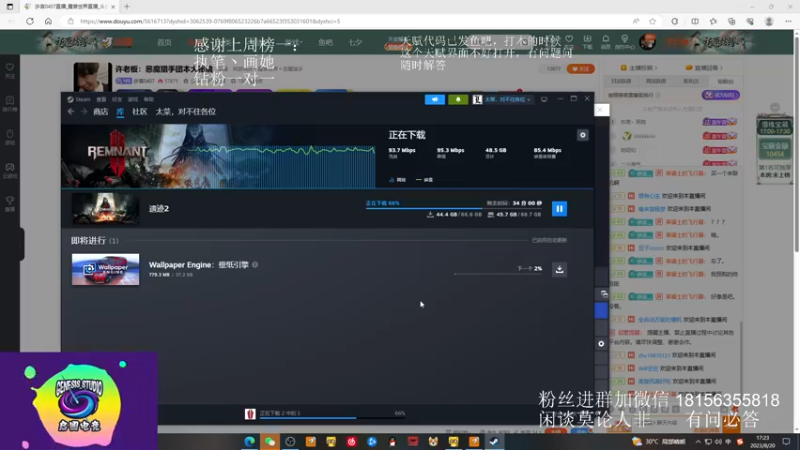The image size is (800, 450).
Task: Open NetEase Cloud Music taskbar icon
Action: point(352,441)
